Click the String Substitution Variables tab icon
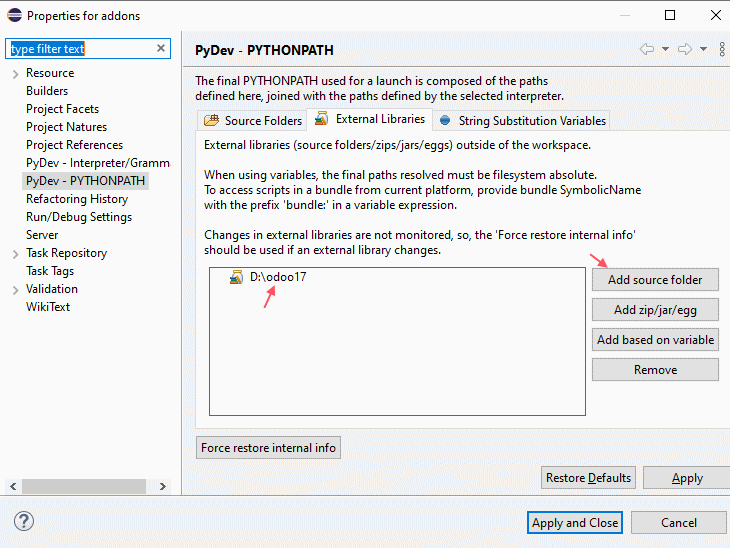 pyautogui.click(x=445, y=121)
